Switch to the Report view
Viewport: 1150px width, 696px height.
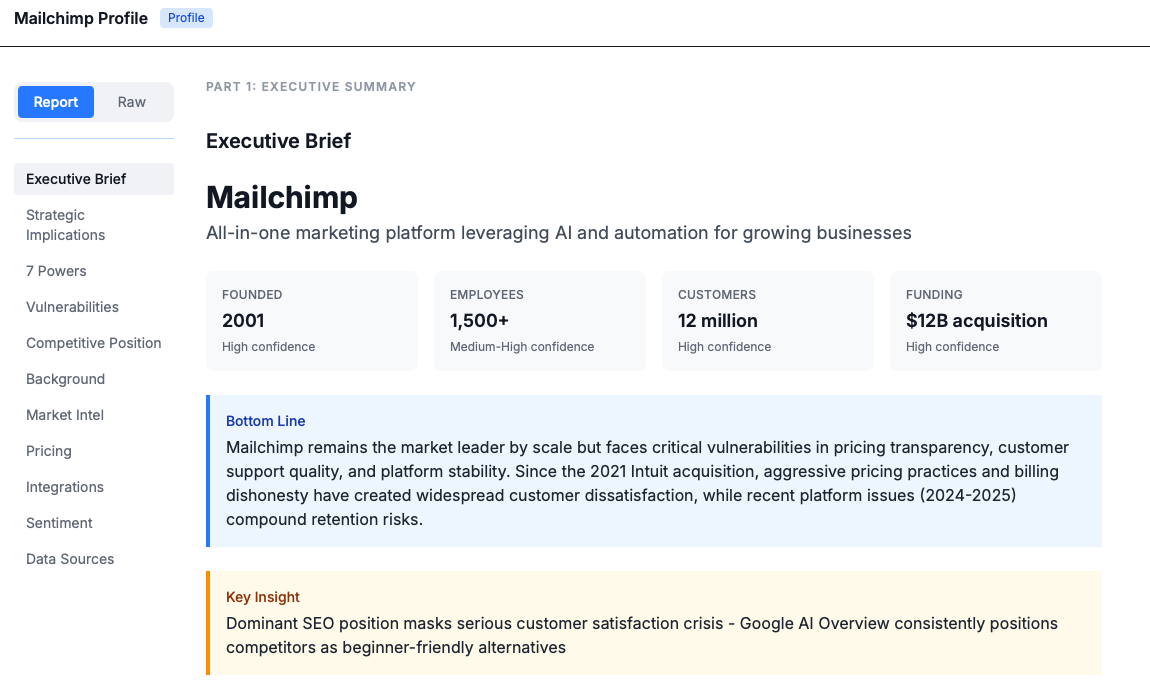coord(56,102)
